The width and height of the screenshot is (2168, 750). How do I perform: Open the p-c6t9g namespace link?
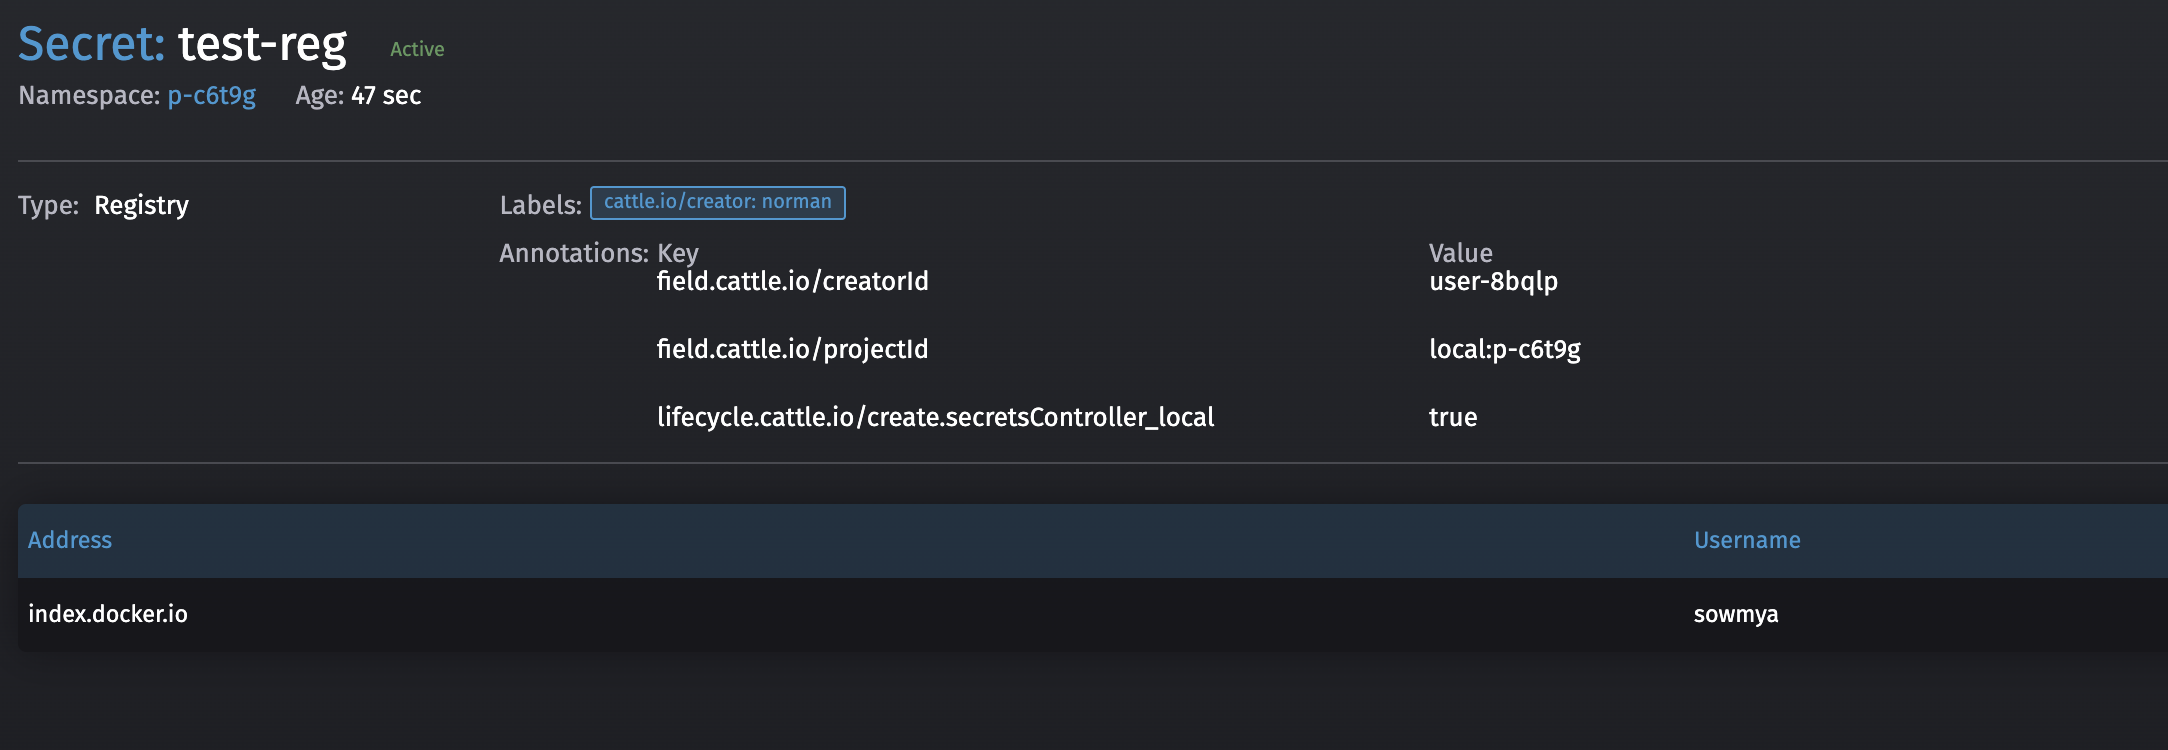(x=211, y=96)
